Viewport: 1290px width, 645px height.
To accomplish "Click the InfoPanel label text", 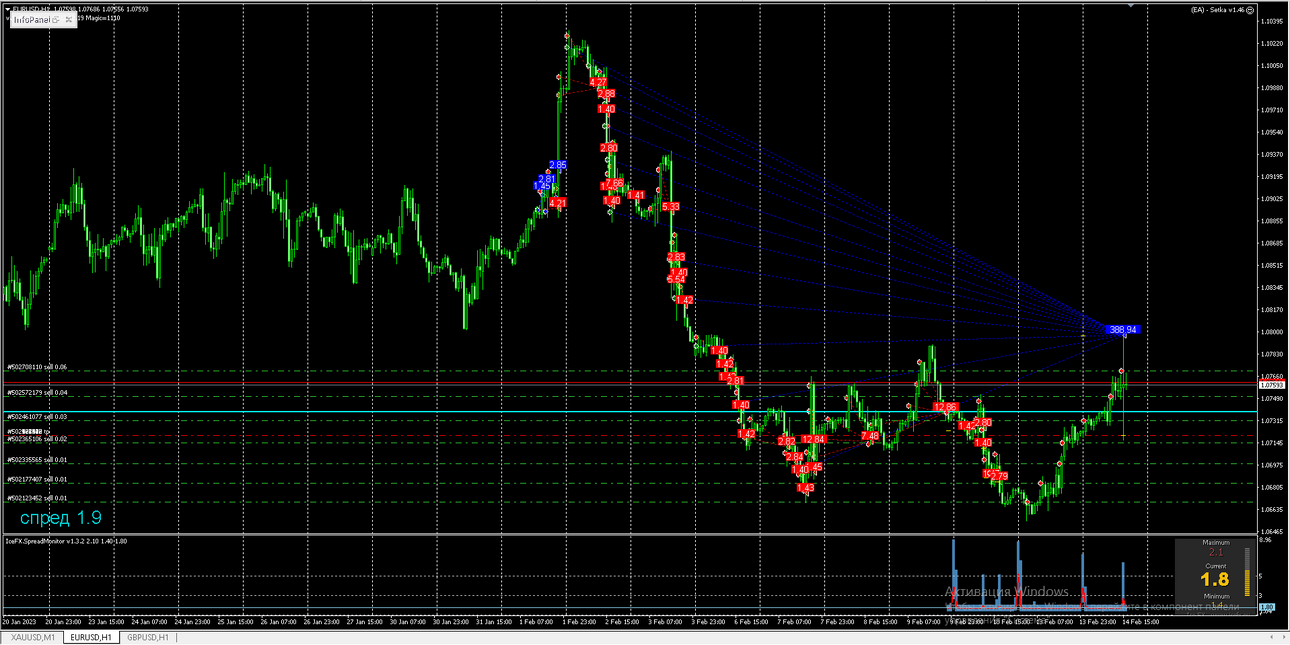I will tap(32, 19).
